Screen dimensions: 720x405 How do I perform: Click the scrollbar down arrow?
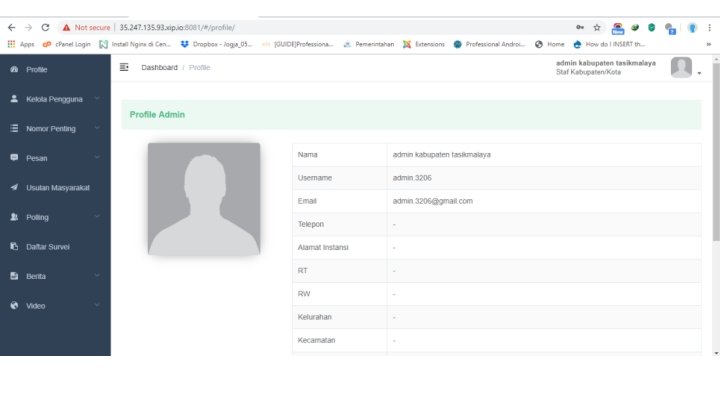pos(716,353)
